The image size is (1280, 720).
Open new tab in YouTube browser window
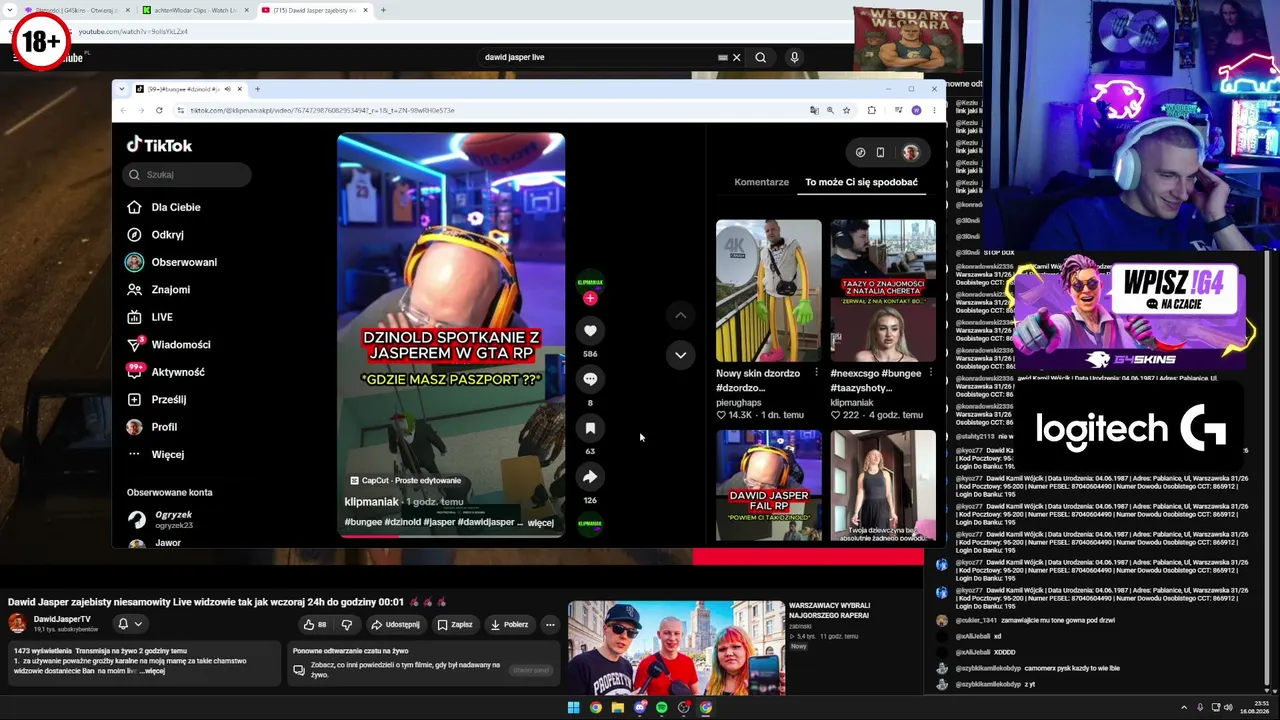click(x=383, y=10)
